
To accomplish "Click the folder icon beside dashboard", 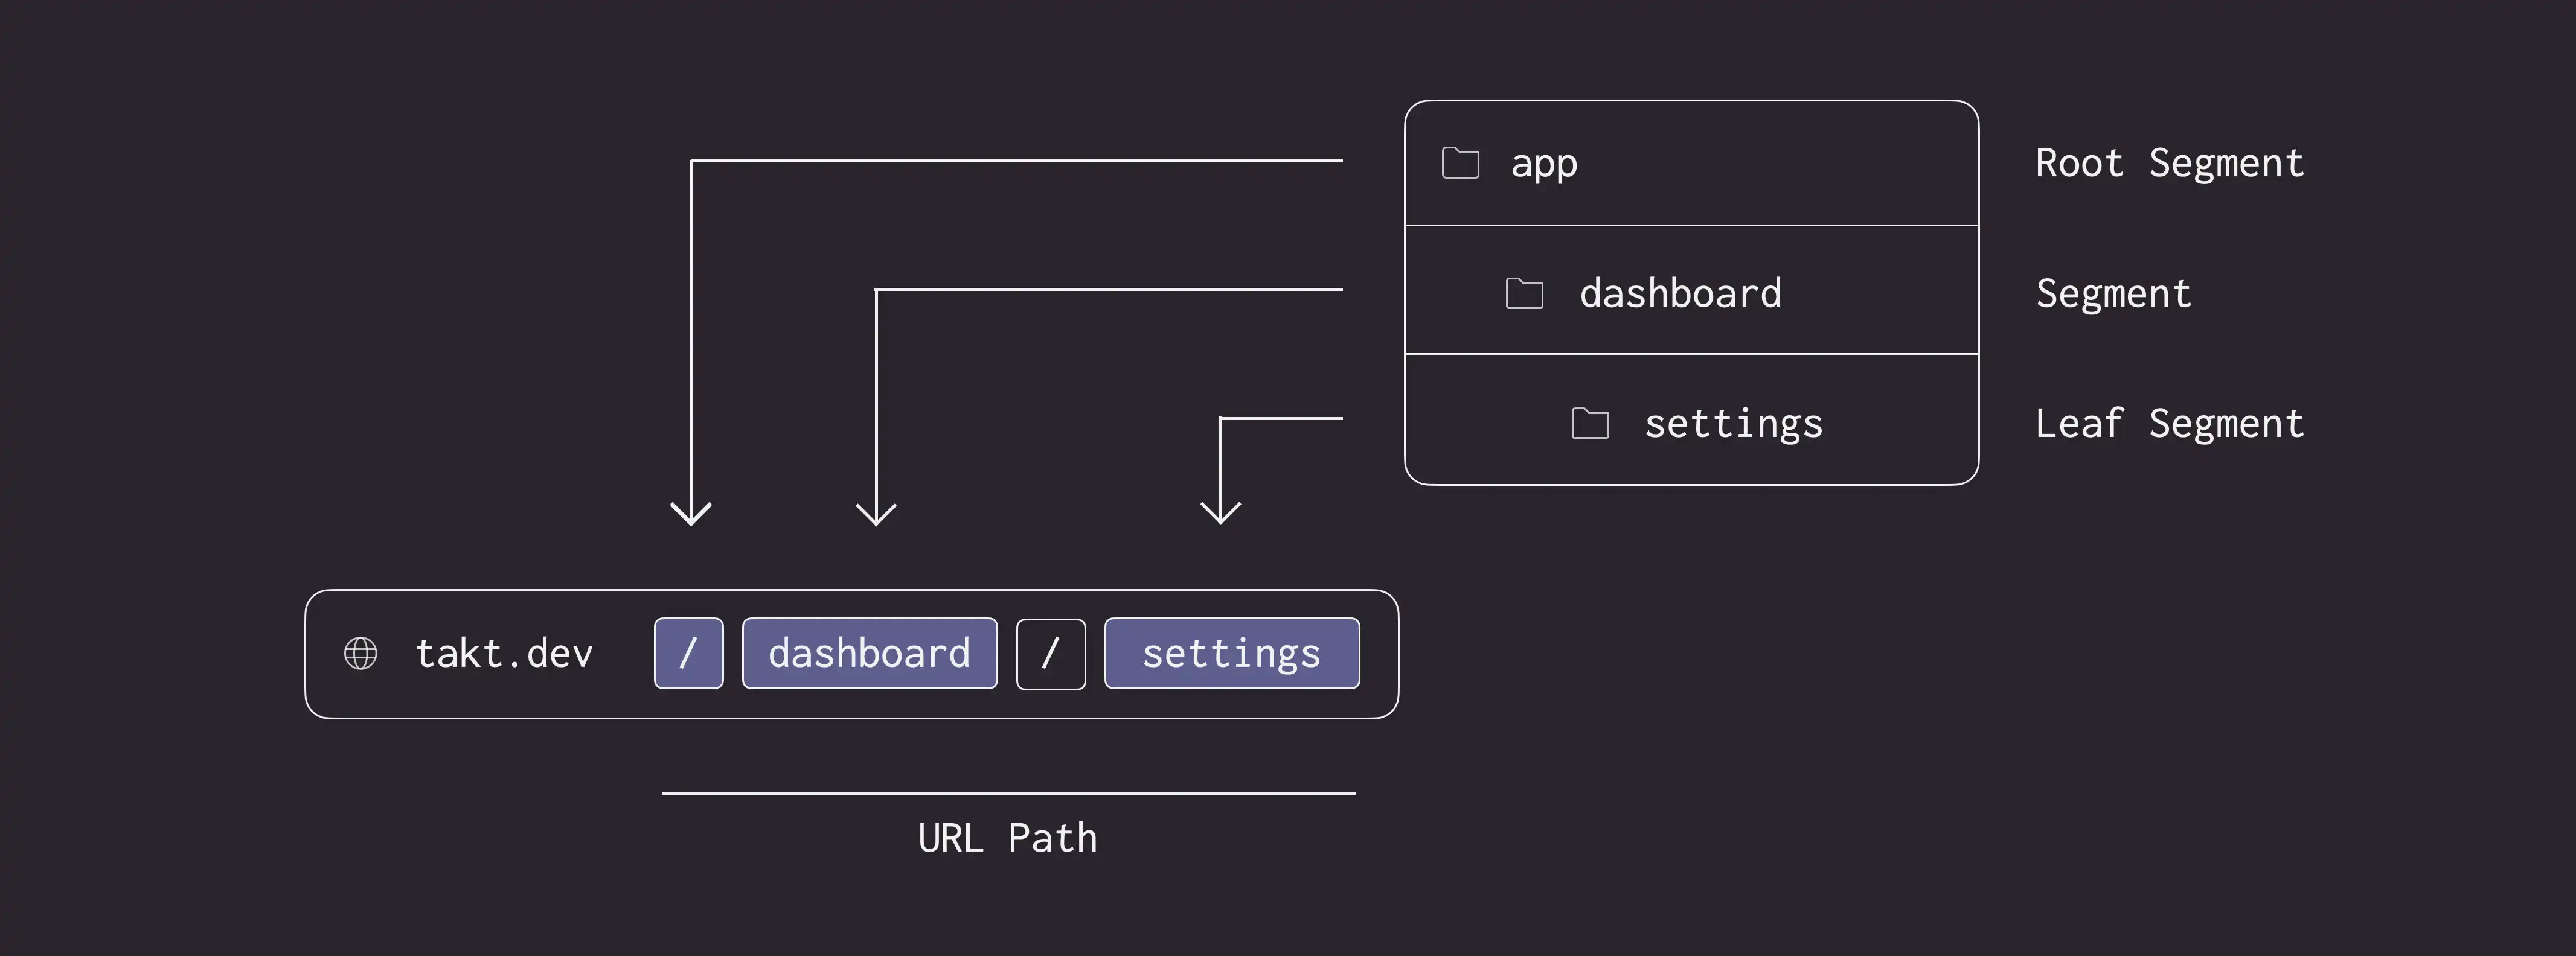I will (x=1524, y=293).
